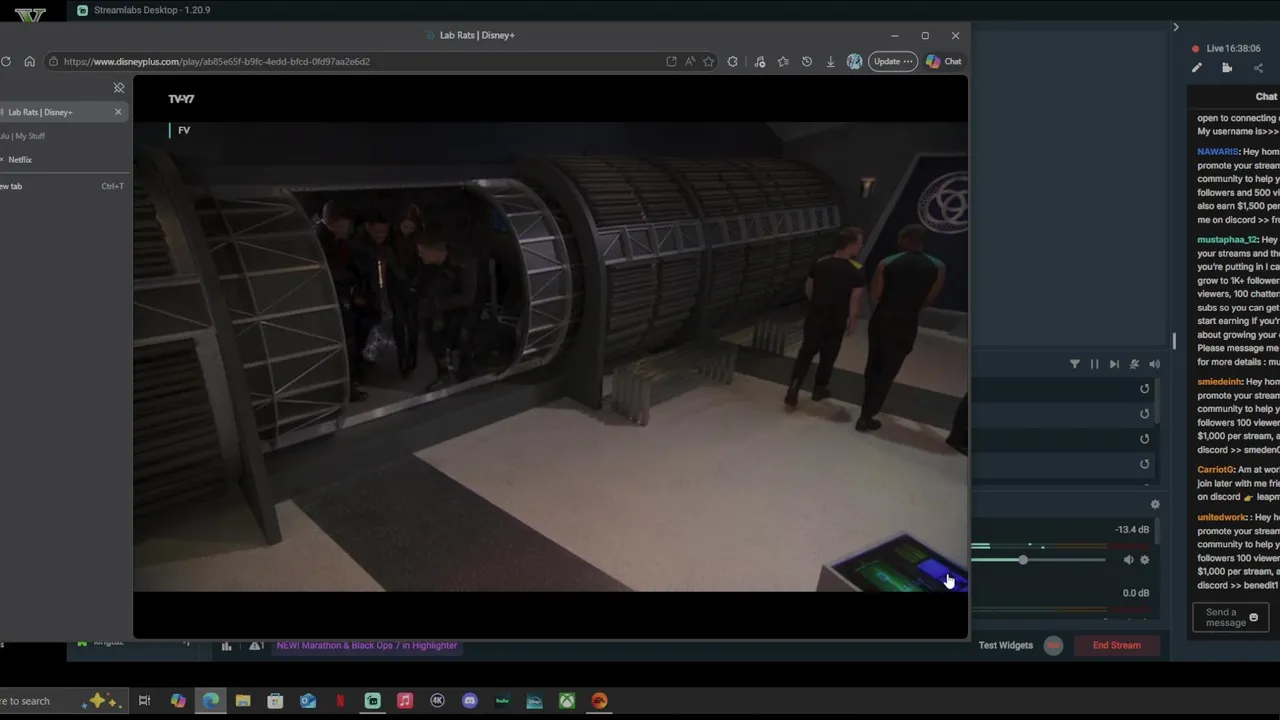The width and height of the screenshot is (1280, 720).
Task: Open Copilot from the taskbar
Action: [178, 701]
